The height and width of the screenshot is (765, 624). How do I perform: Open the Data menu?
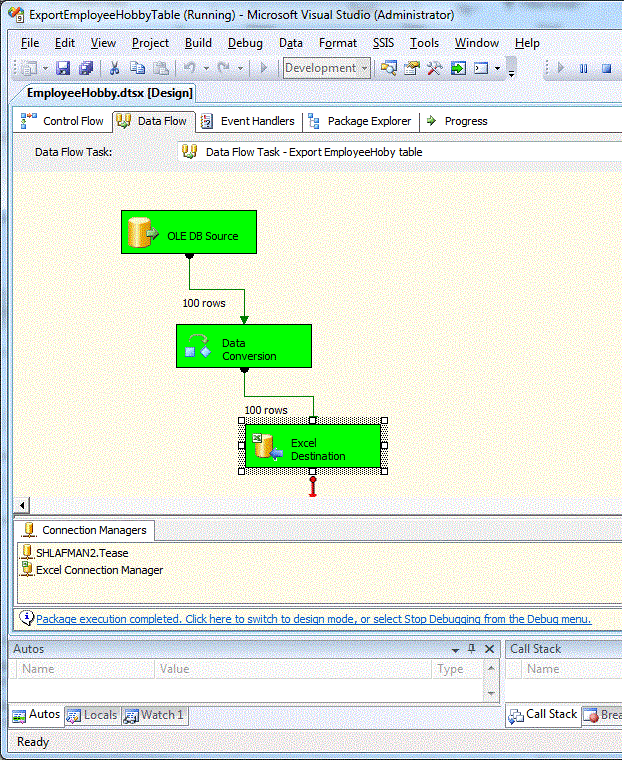pyautogui.click(x=291, y=43)
